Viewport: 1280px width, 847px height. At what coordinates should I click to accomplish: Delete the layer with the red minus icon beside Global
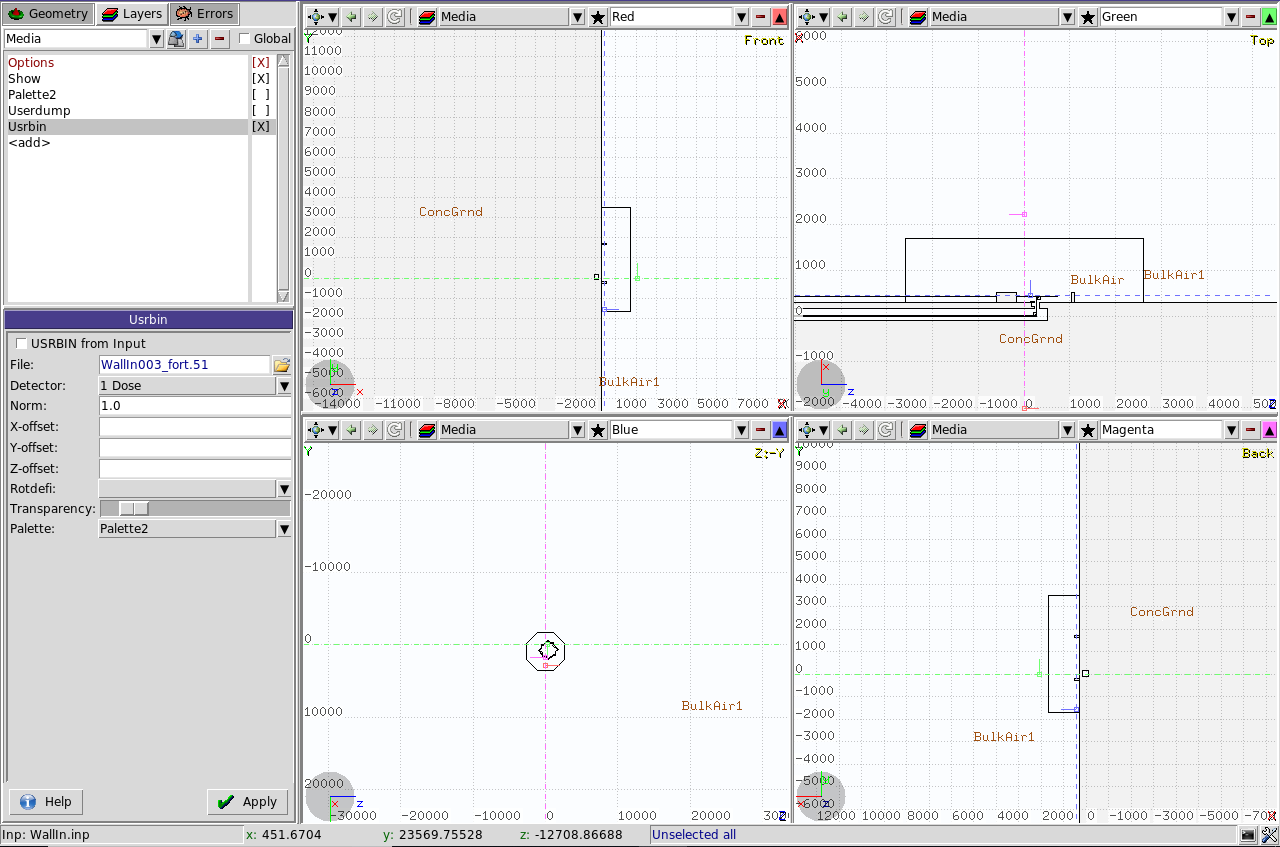[x=220, y=38]
